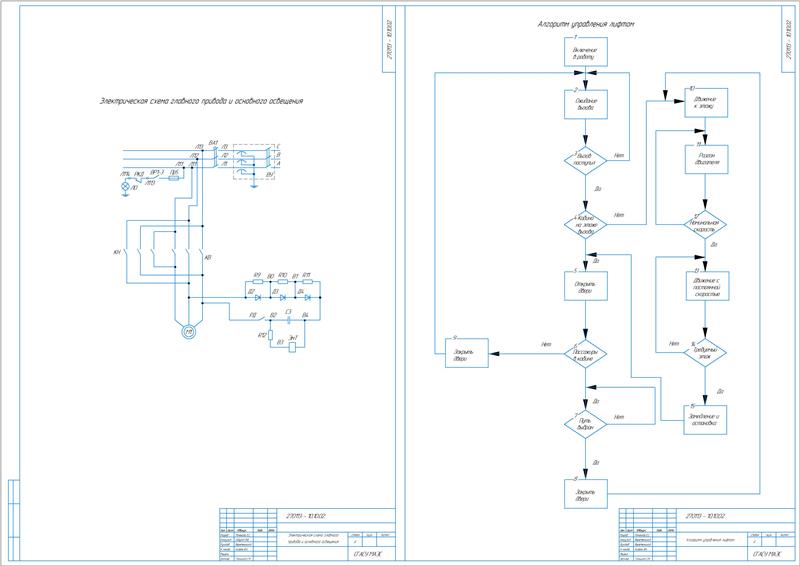The width and height of the screenshot is (800, 566).
Task: Select decision diamond 3 Вызов поступил
Action: [586, 161]
